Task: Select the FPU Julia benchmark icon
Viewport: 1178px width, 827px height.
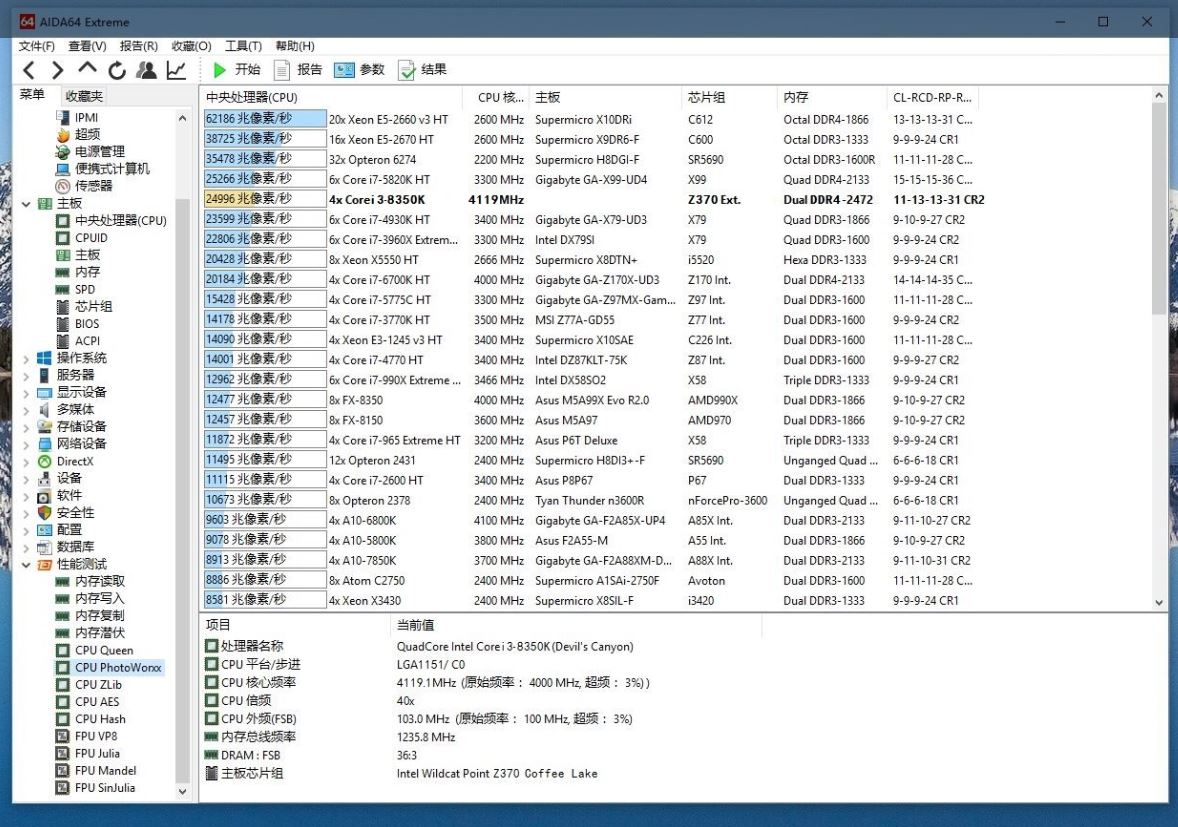Action: [63, 753]
